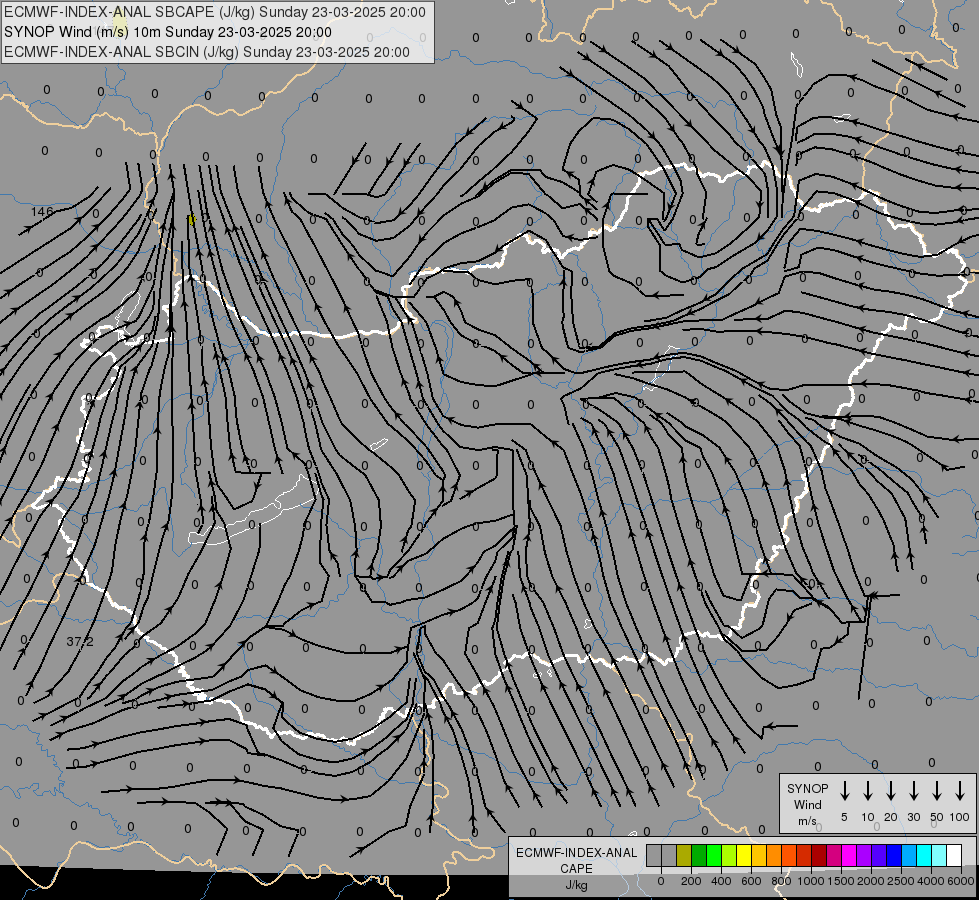The height and width of the screenshot is (900, 979).
Task: Click the ECMWF-INDEX-ANAL CAPE legend label
Action: click(x=576, y=860)
